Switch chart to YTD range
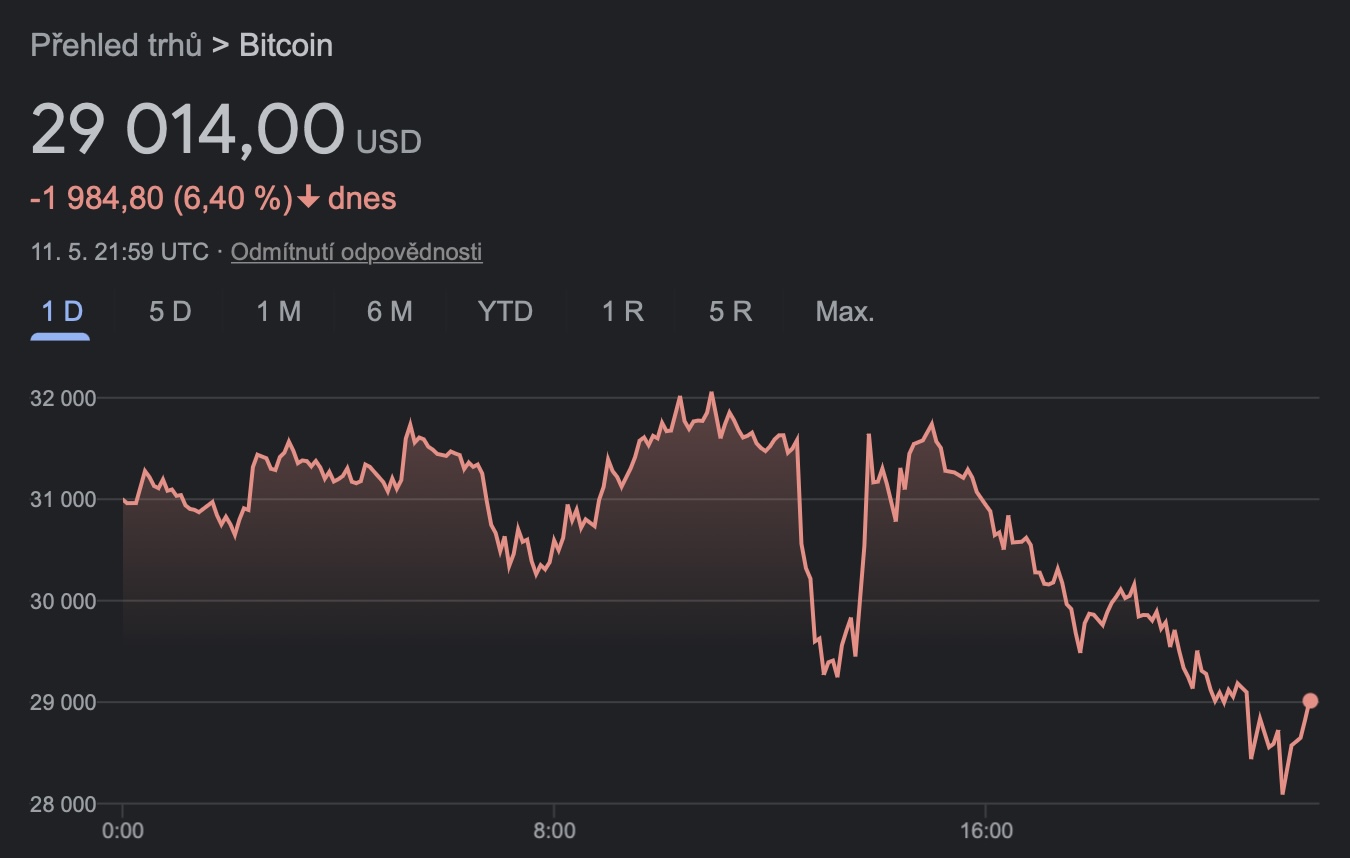1350x858 pixels. [x=505, y=311]
